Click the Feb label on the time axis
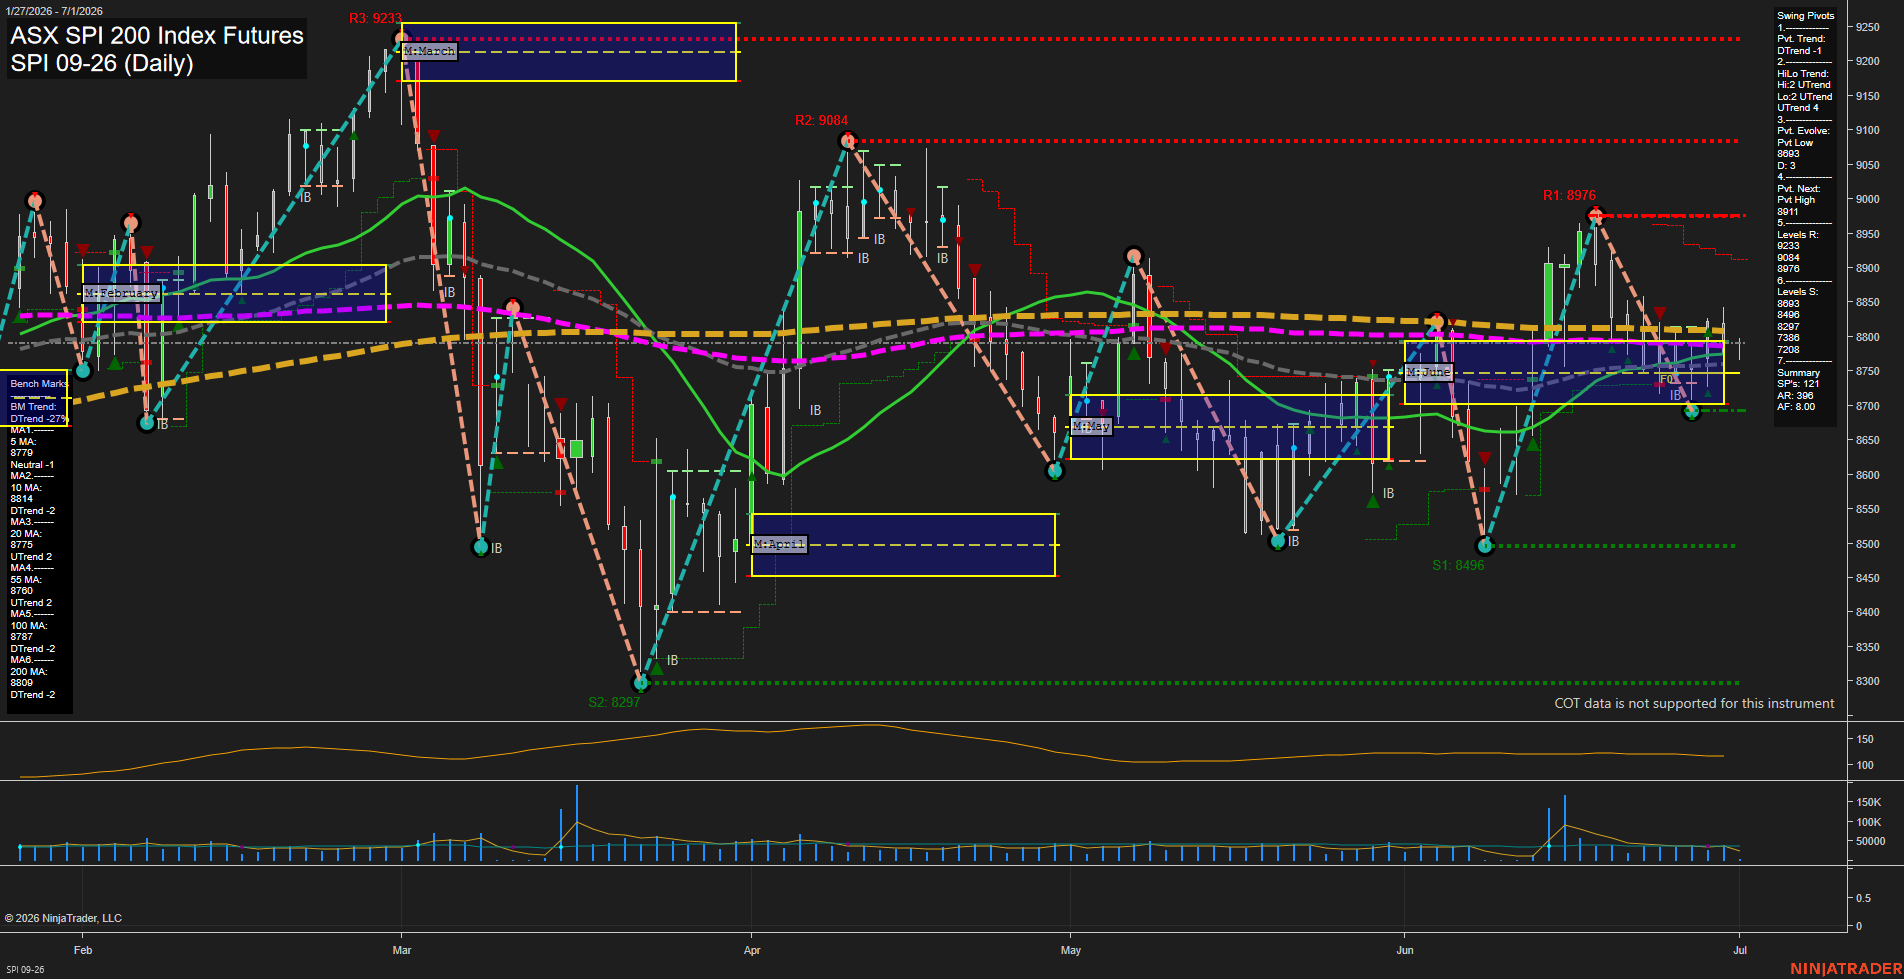 [x=83, y=950]
